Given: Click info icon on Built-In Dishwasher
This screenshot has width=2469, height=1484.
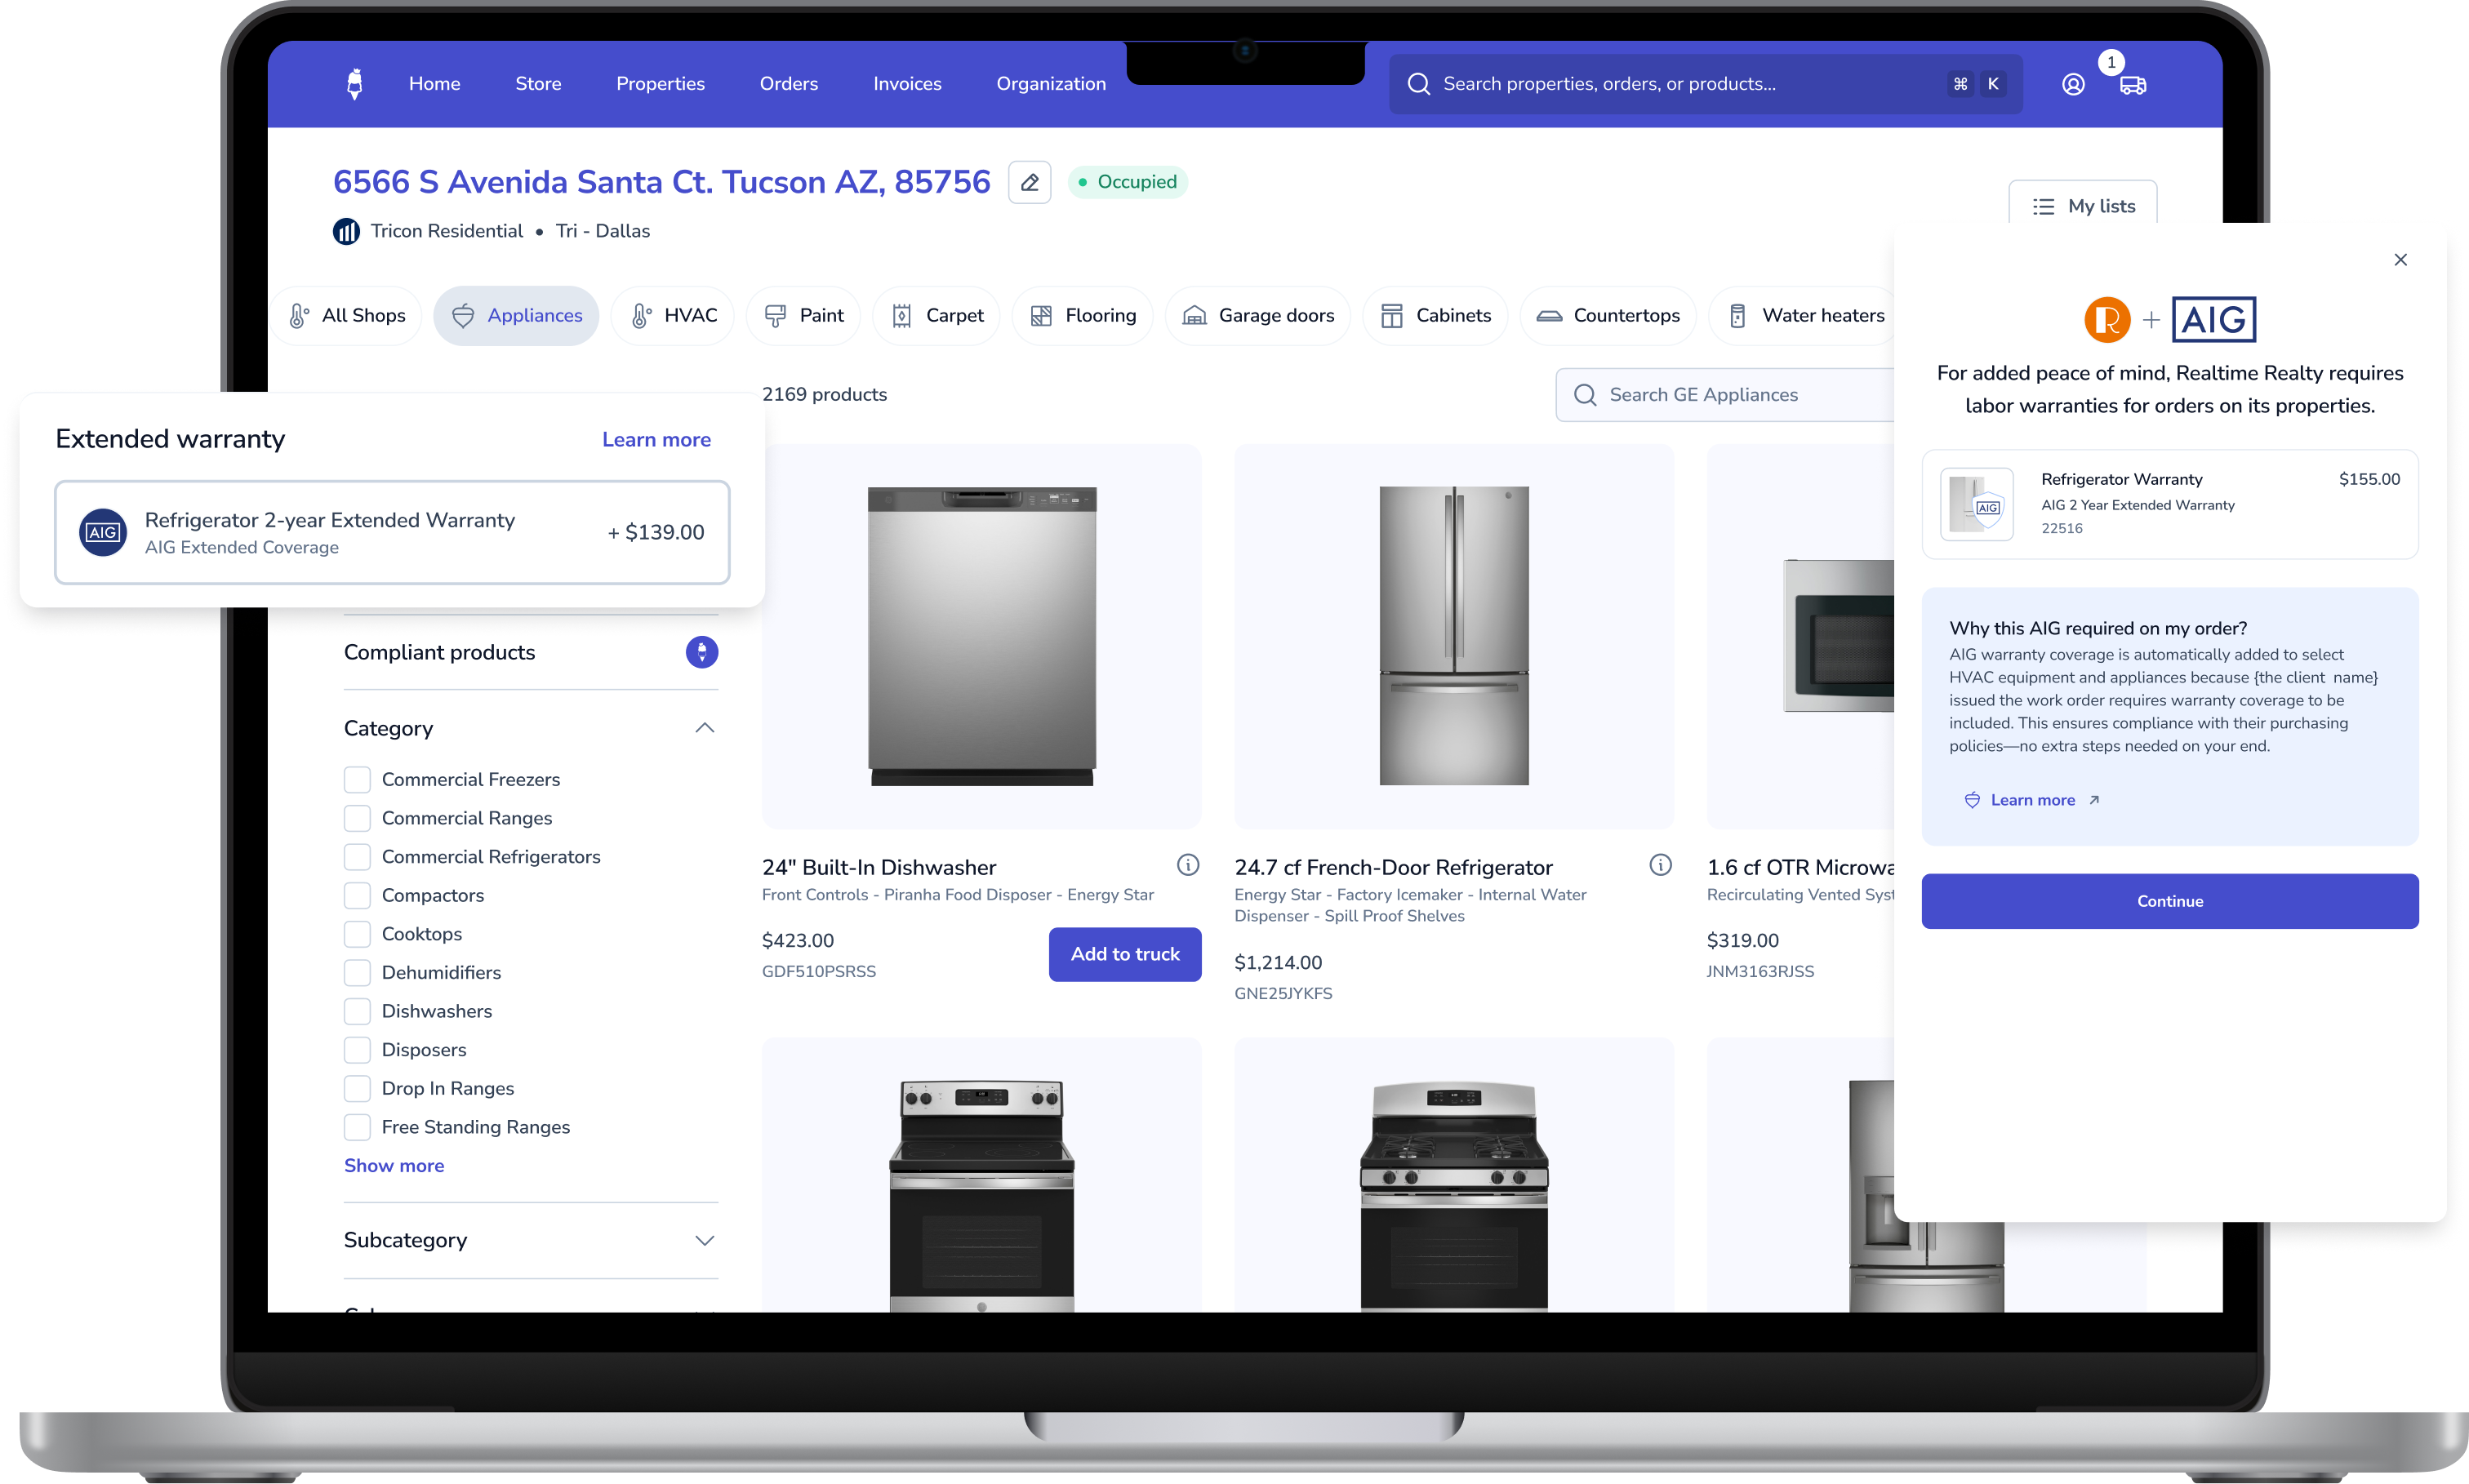Looking at the screenshot, I should pyautogui.click(x=1187, y=865).
